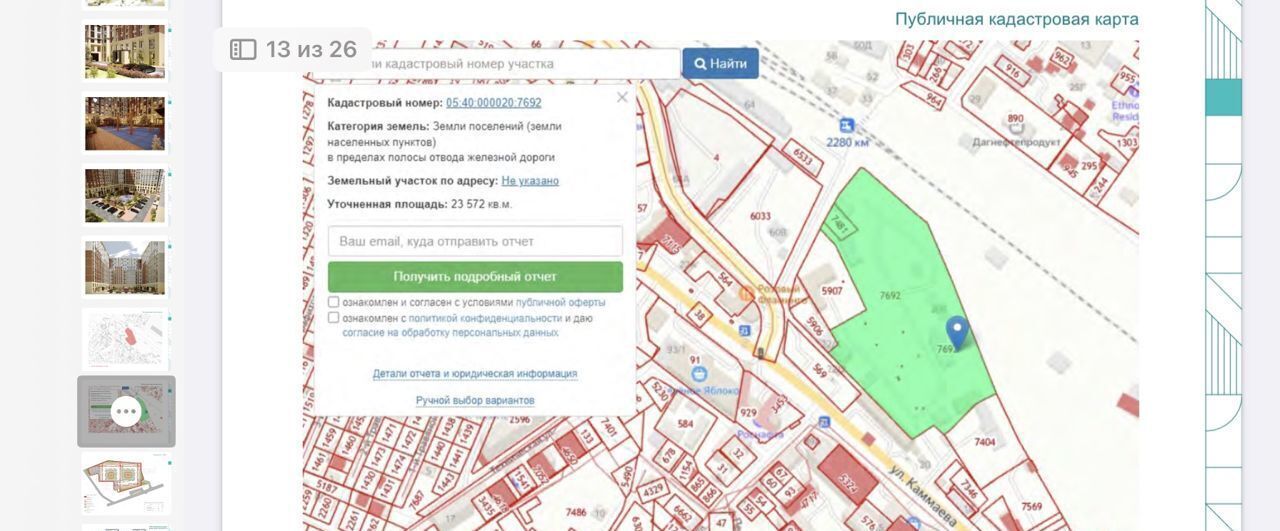Close the cadastral info popup
This screenshot has height=531, width=1280.
pyautogui.click(x=622, y=97)
